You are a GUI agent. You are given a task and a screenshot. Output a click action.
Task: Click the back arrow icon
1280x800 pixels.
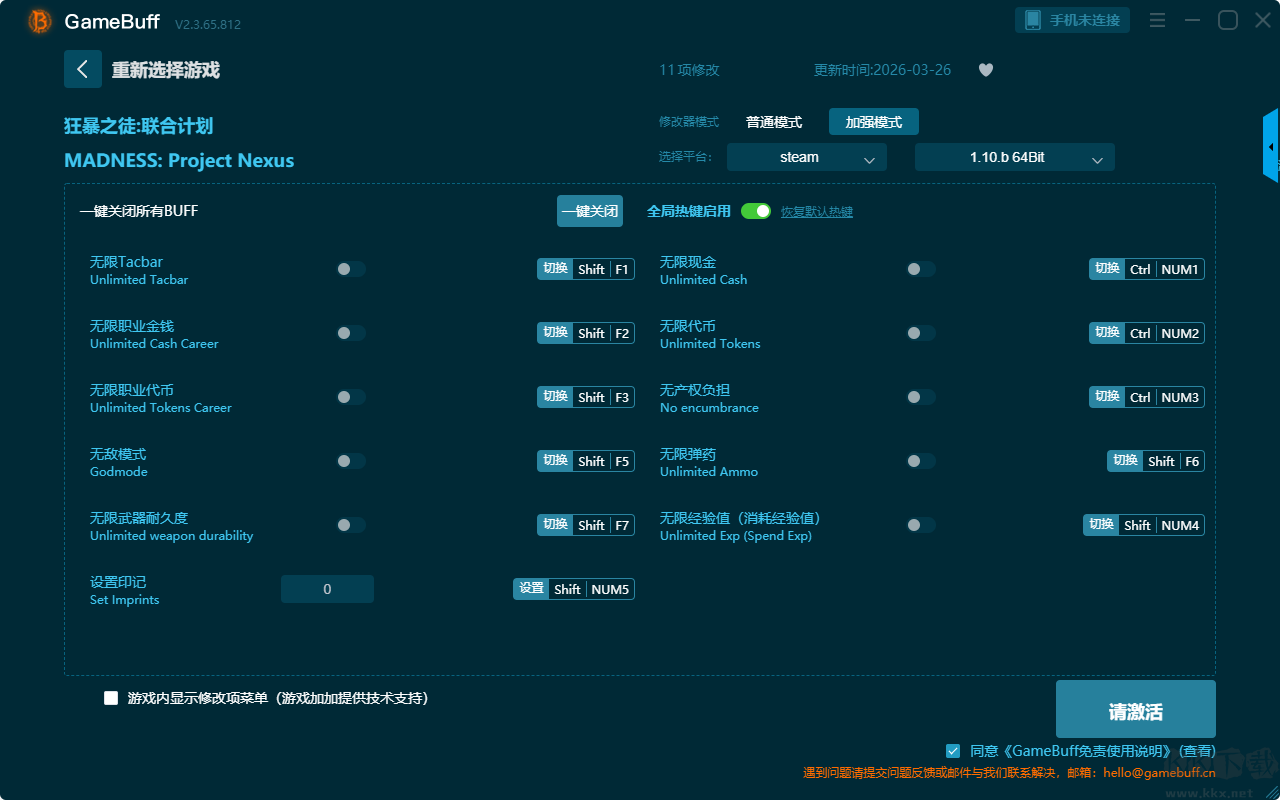click(x=83, y=69)
